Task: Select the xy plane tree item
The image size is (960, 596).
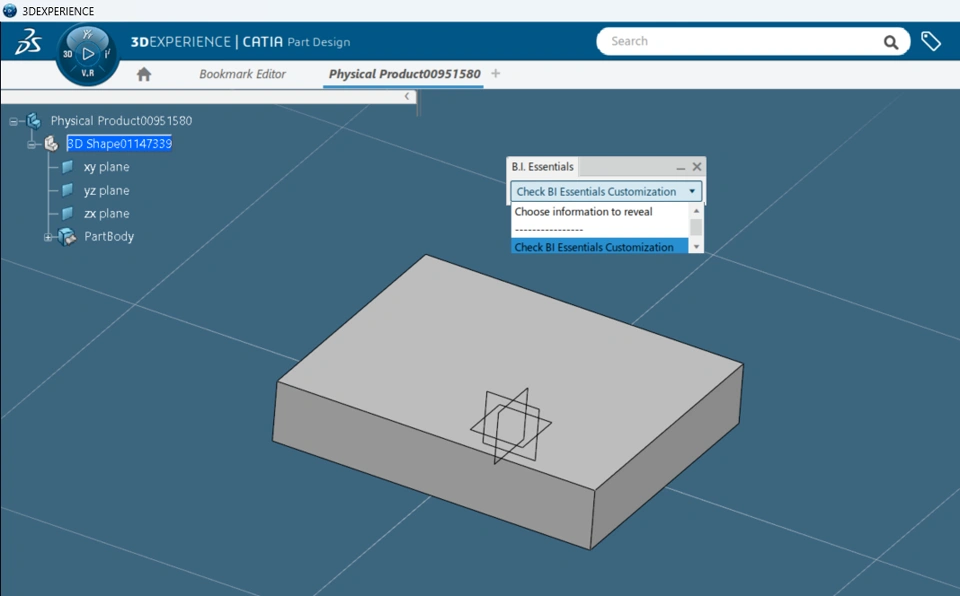Action: click(x=107, y=167)
